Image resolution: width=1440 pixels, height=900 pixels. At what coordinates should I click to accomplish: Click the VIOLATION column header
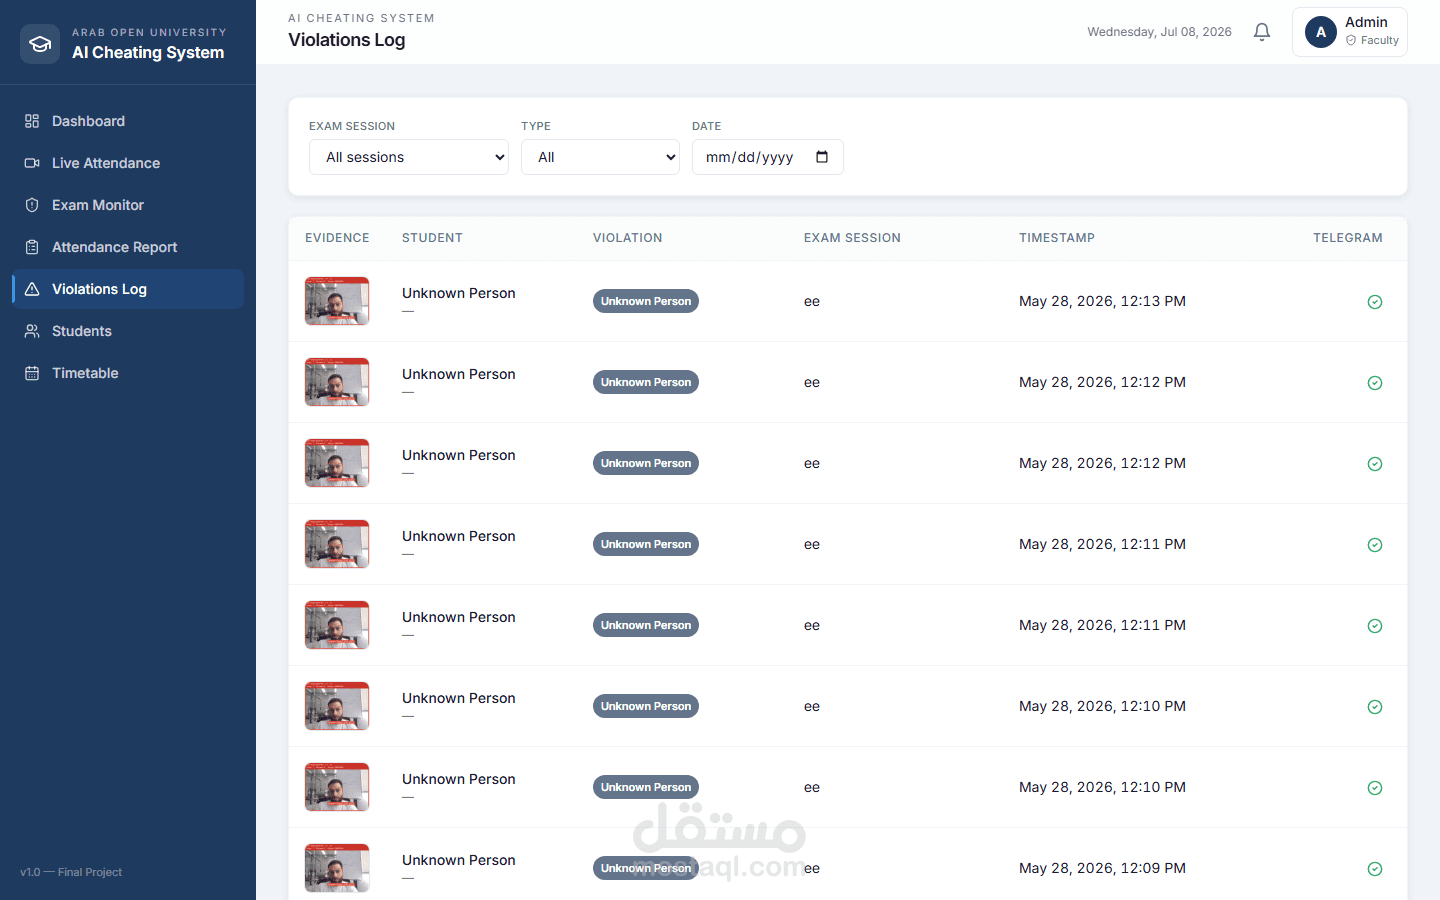pyautogui.click(x=628, y=238)
